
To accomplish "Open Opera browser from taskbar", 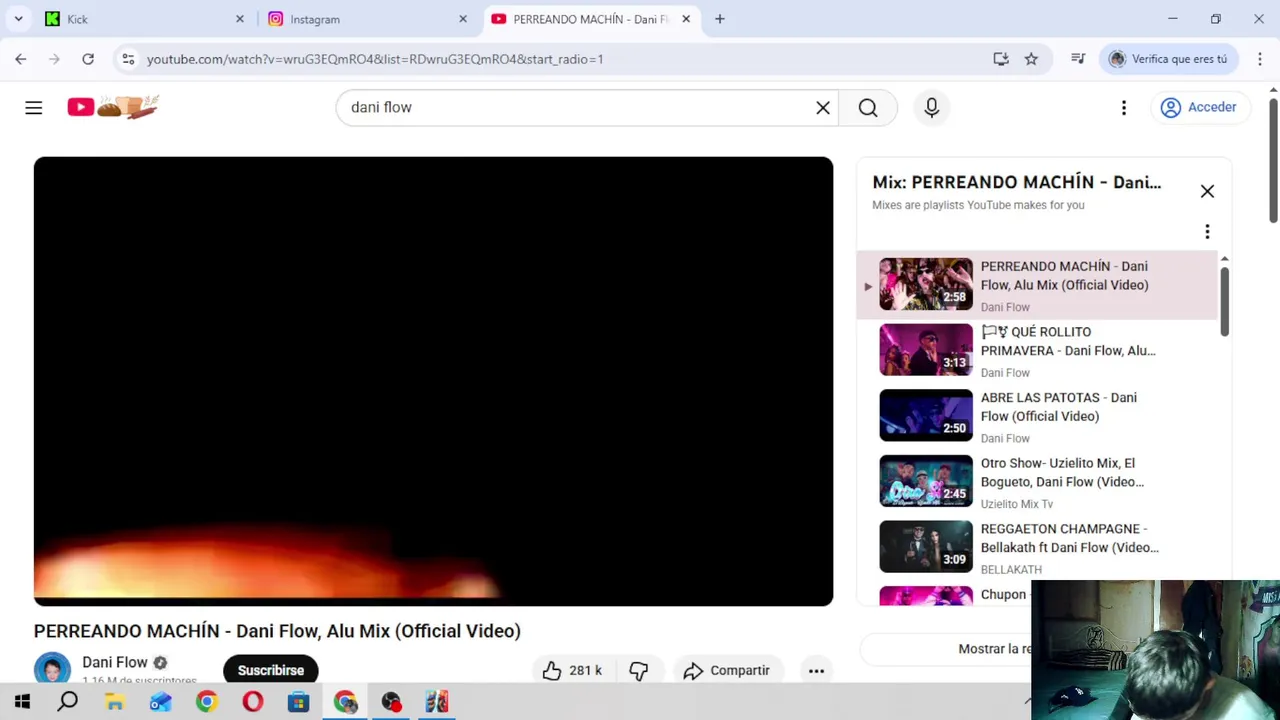I will tap(252, 702).
